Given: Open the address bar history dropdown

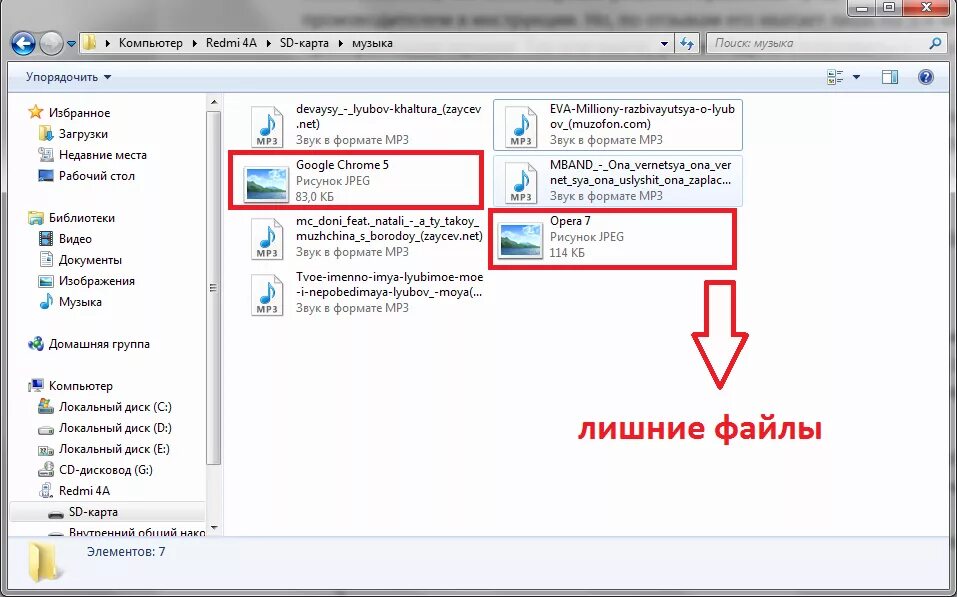Looking at the screenshot, I should click(664, 44).
